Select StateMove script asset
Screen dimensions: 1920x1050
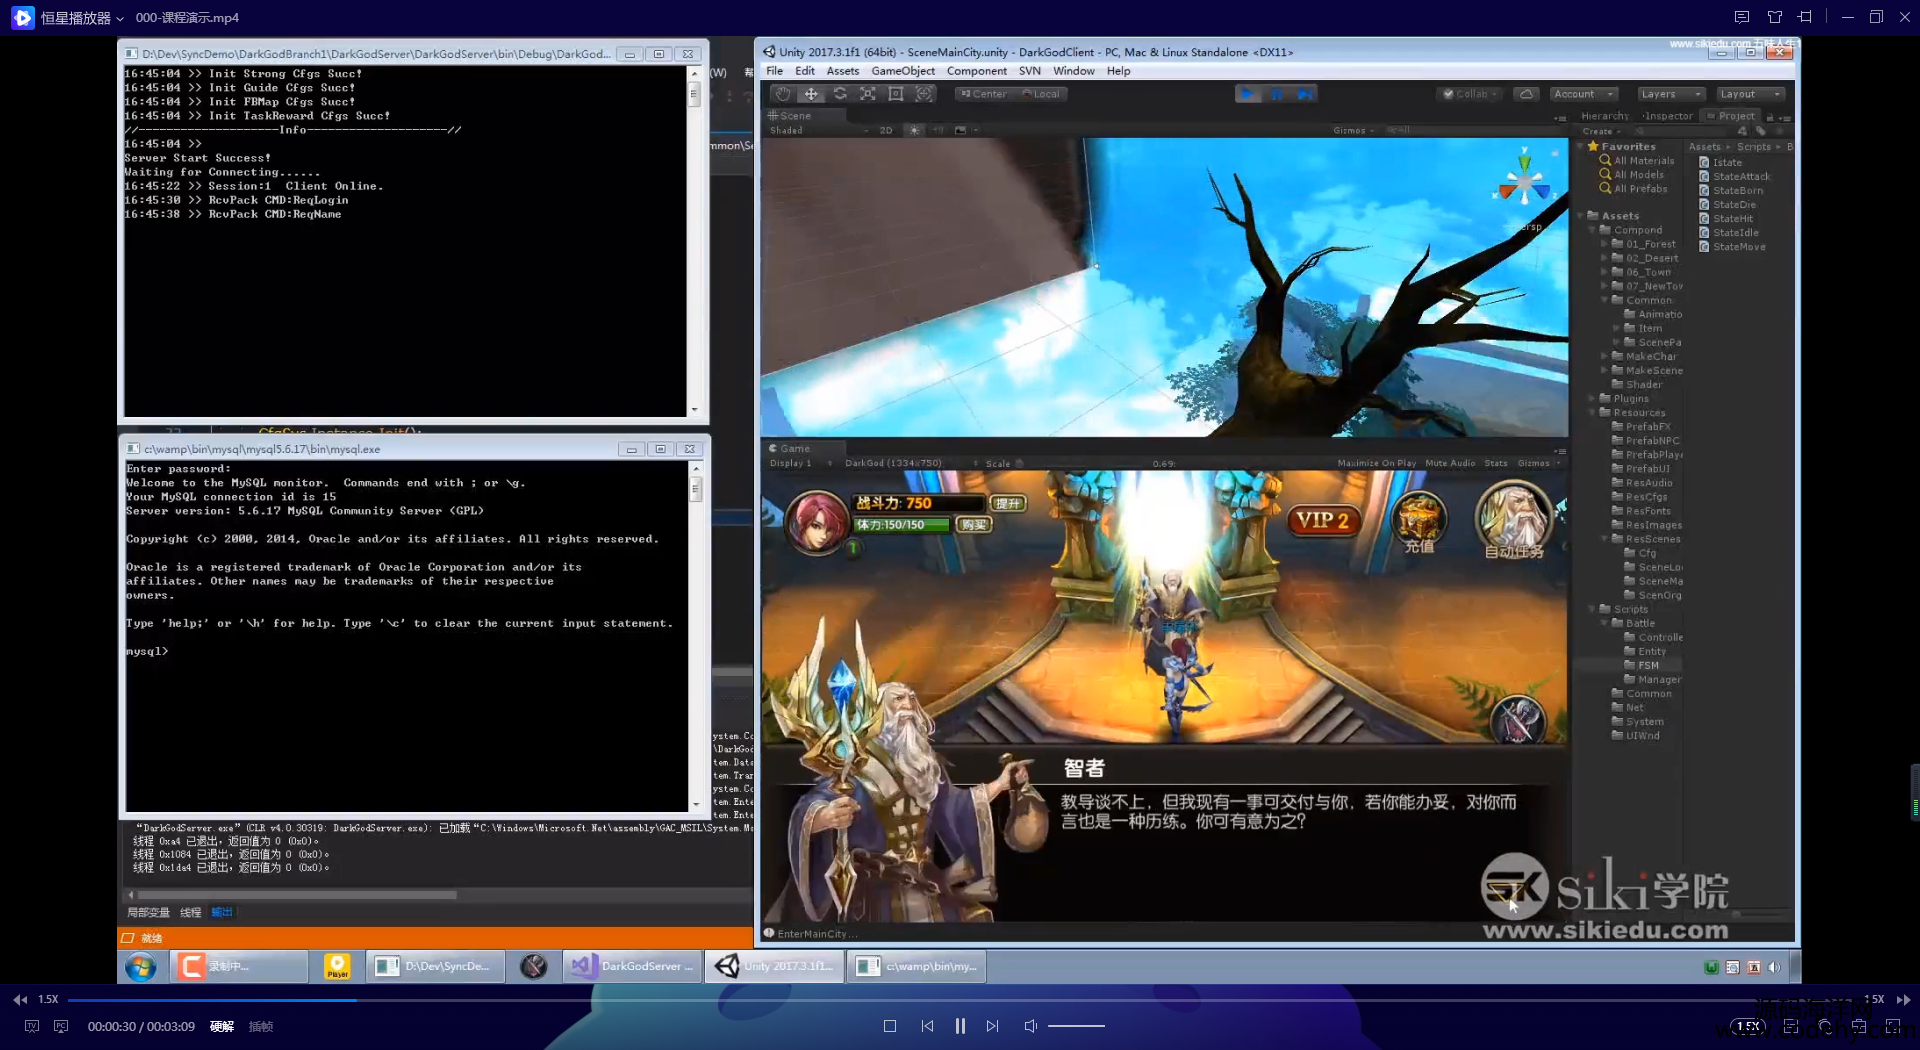[x=1732, y=247]
